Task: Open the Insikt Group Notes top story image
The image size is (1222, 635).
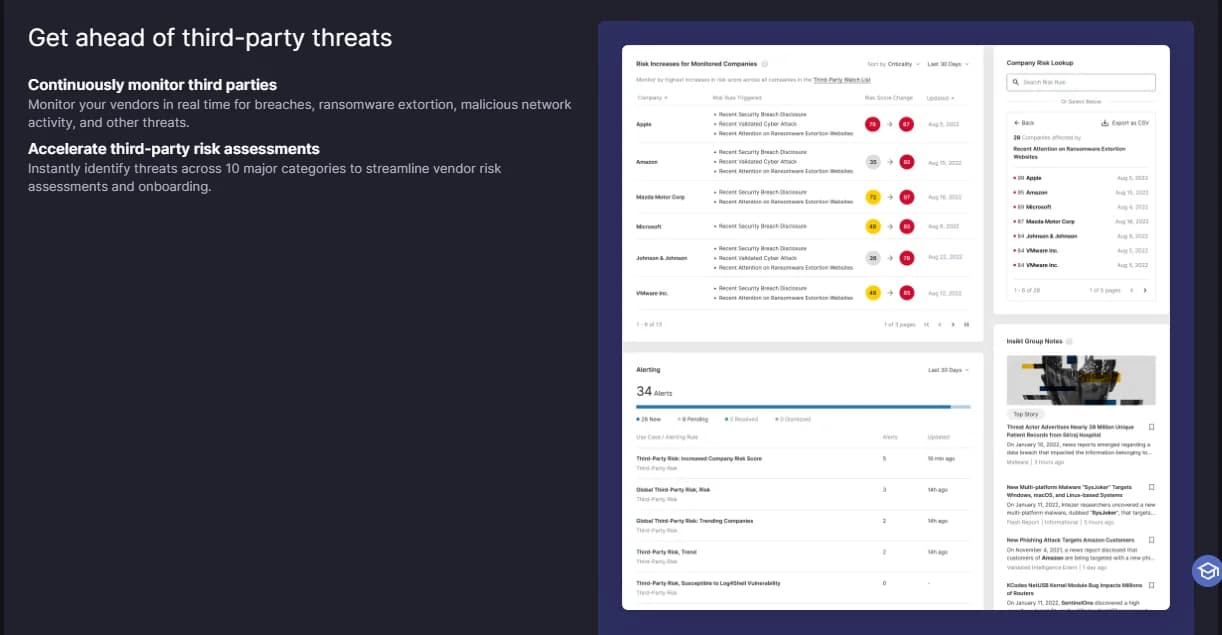Action: [1081, 380]
